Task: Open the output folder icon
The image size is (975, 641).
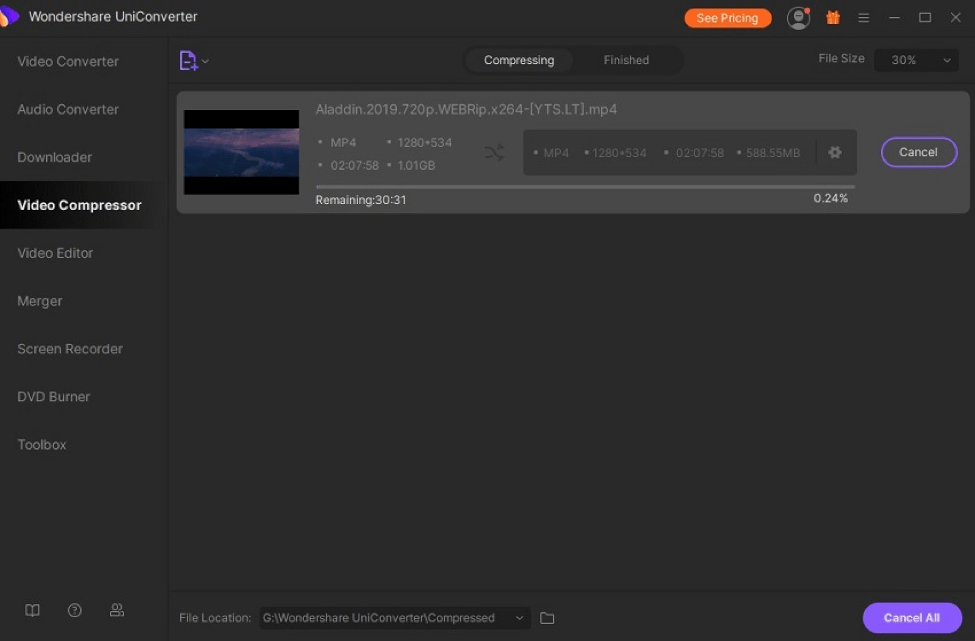Action: [547, 618]
